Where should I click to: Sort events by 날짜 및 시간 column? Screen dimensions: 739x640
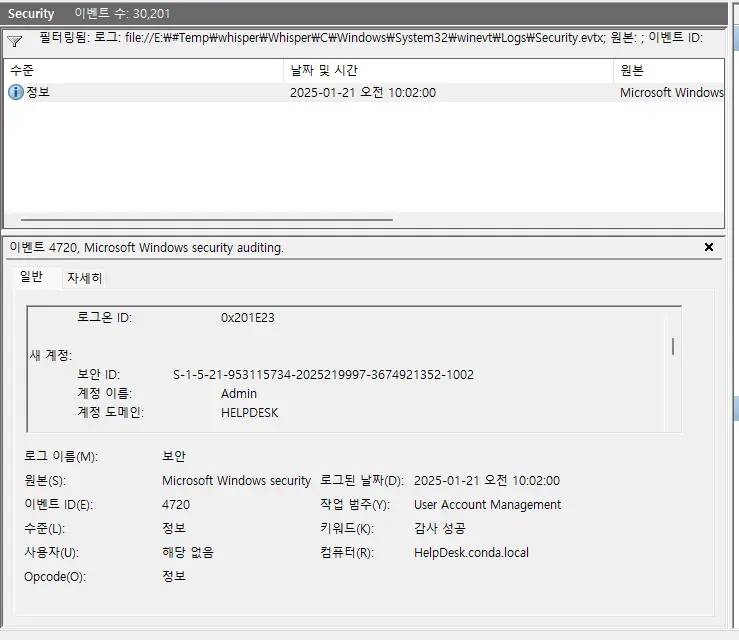(x=447, y=71)
